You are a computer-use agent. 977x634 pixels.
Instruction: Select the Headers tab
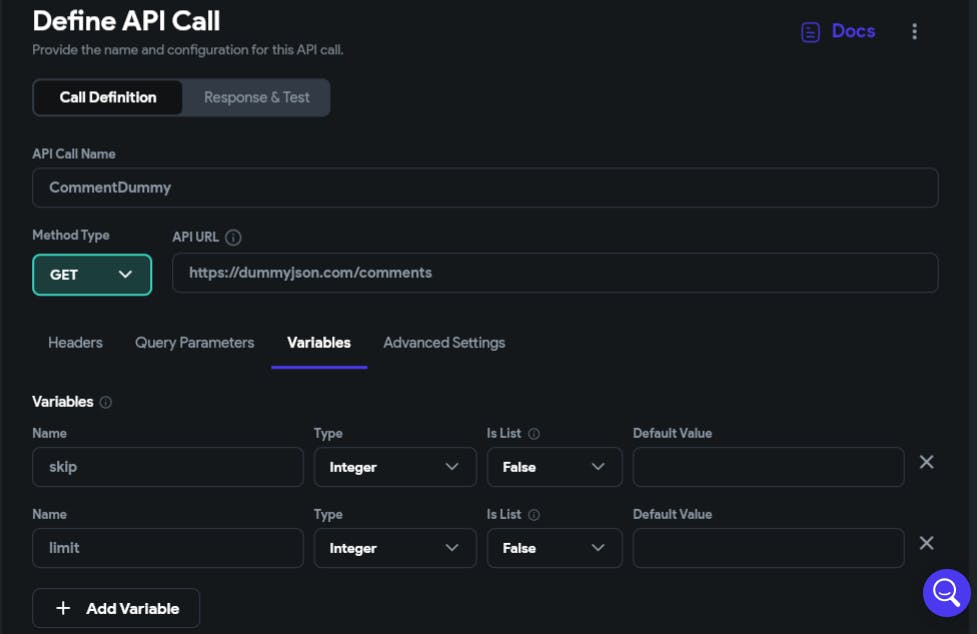point(75,343)
